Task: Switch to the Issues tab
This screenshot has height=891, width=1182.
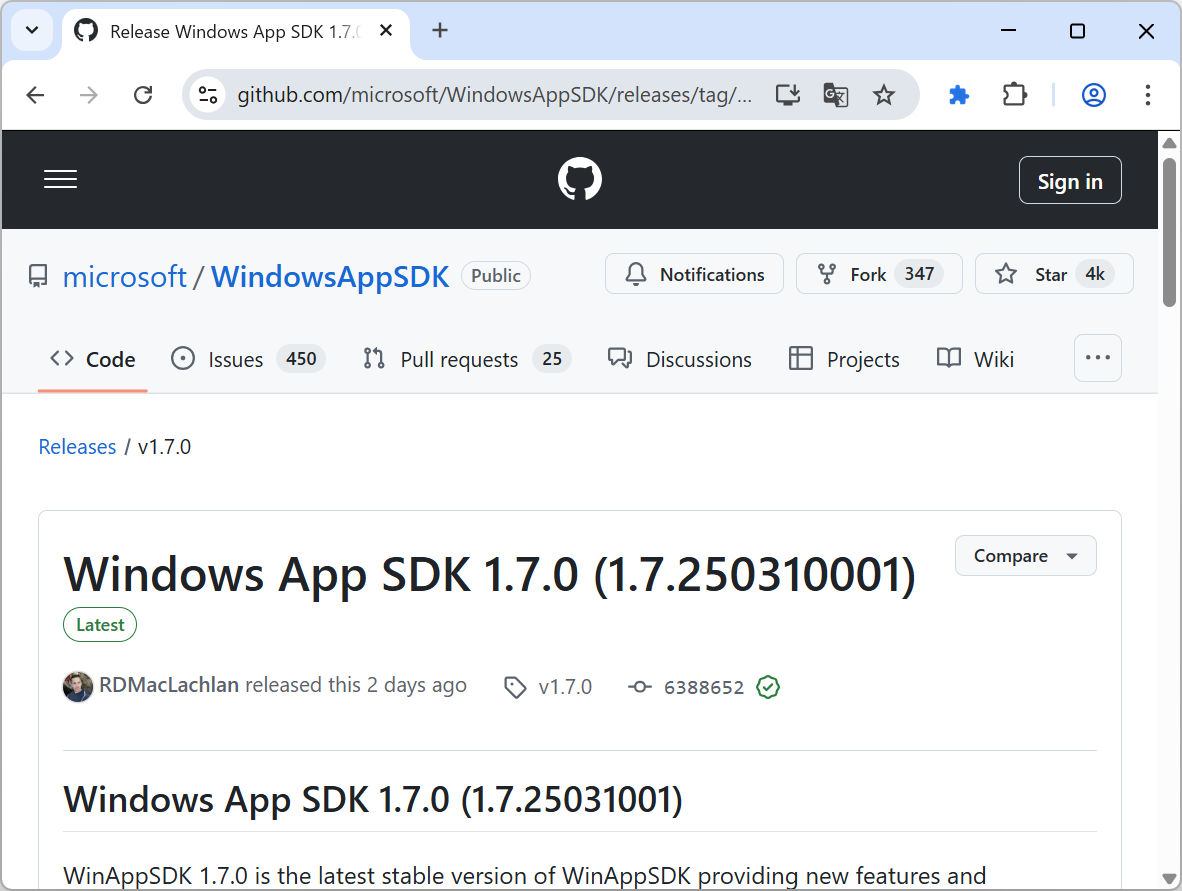Action: pyautogui.click(x=235, y=359)
